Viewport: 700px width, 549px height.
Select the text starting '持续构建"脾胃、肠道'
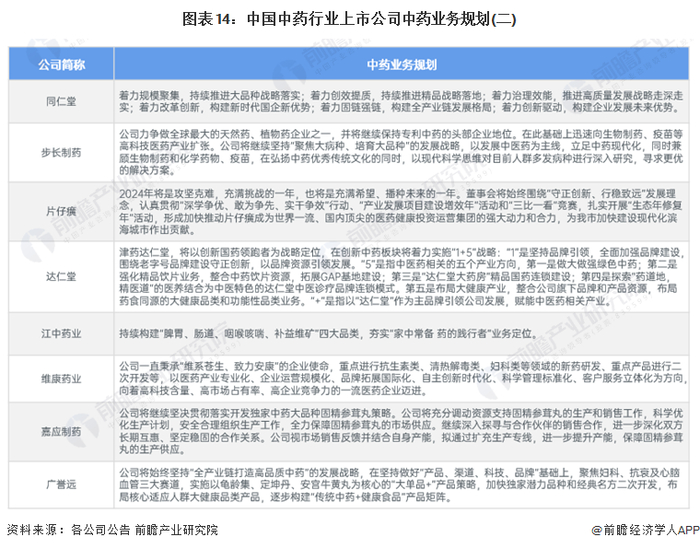[328, 333]
